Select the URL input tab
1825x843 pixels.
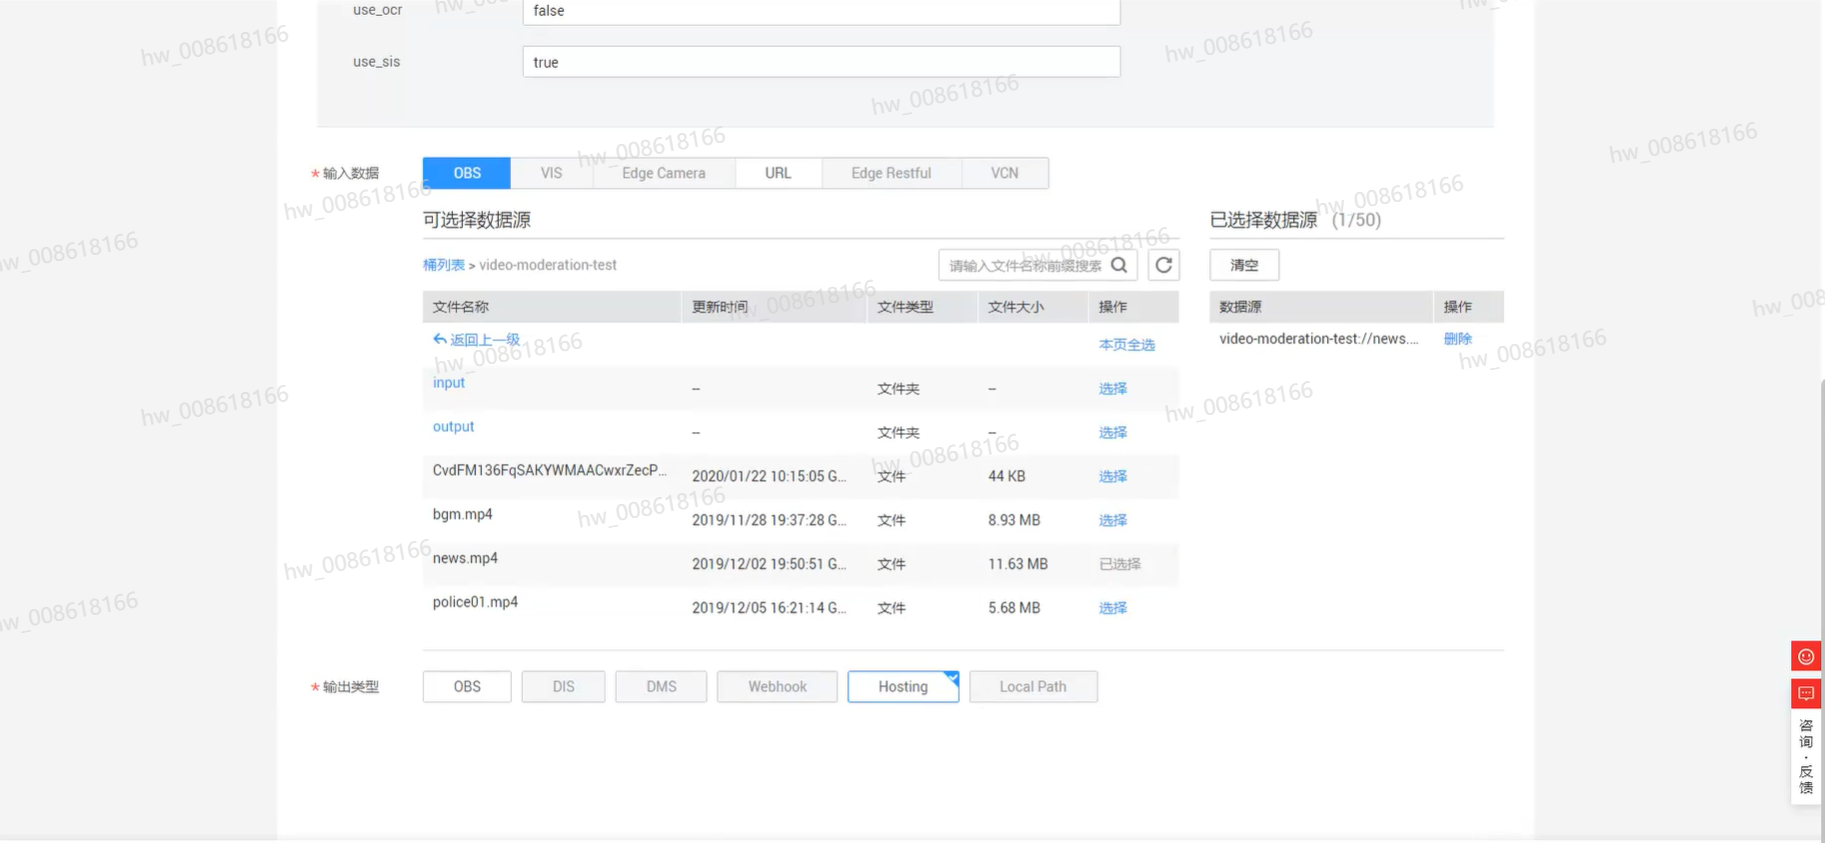(x=778, y=173)
